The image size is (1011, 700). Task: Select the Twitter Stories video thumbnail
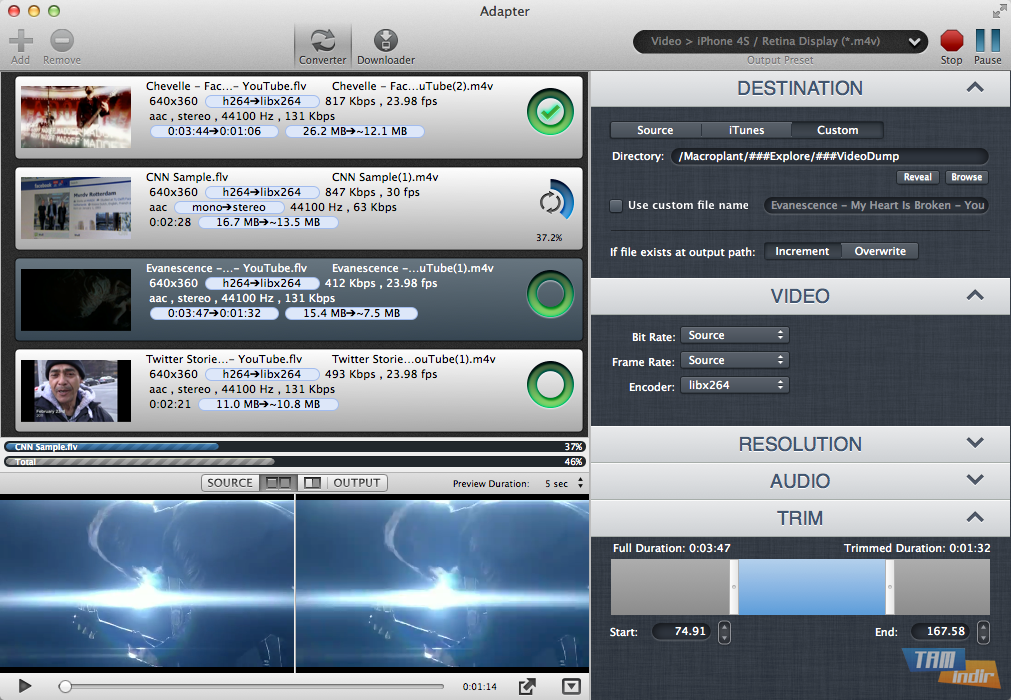click(76, 391)
